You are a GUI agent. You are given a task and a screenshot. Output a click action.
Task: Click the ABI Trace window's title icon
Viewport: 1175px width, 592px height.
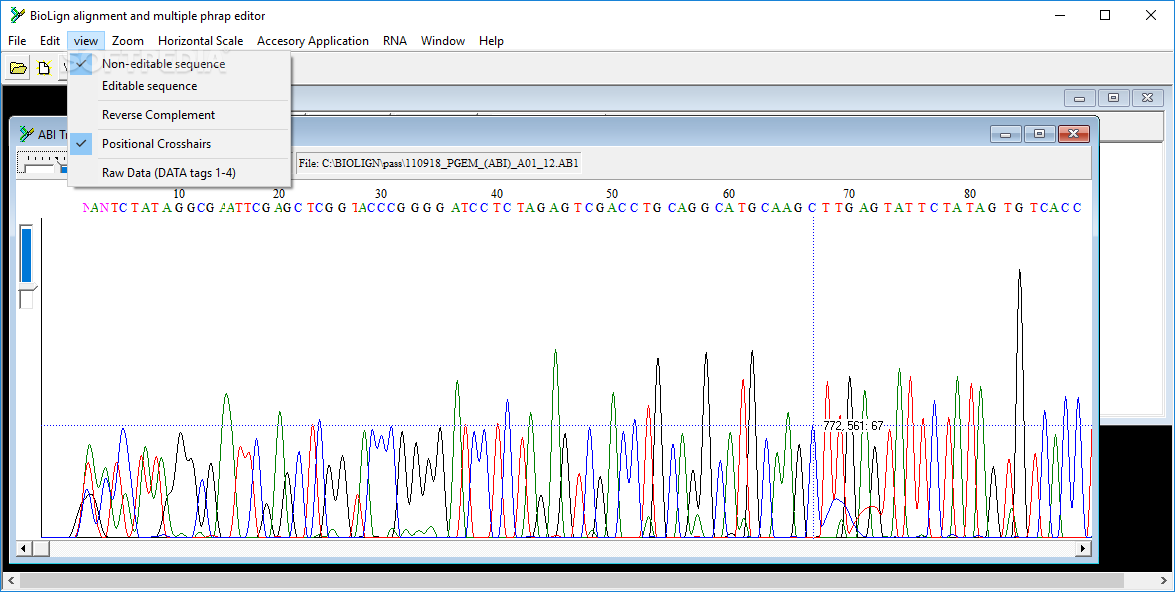(x=27, y=134)
